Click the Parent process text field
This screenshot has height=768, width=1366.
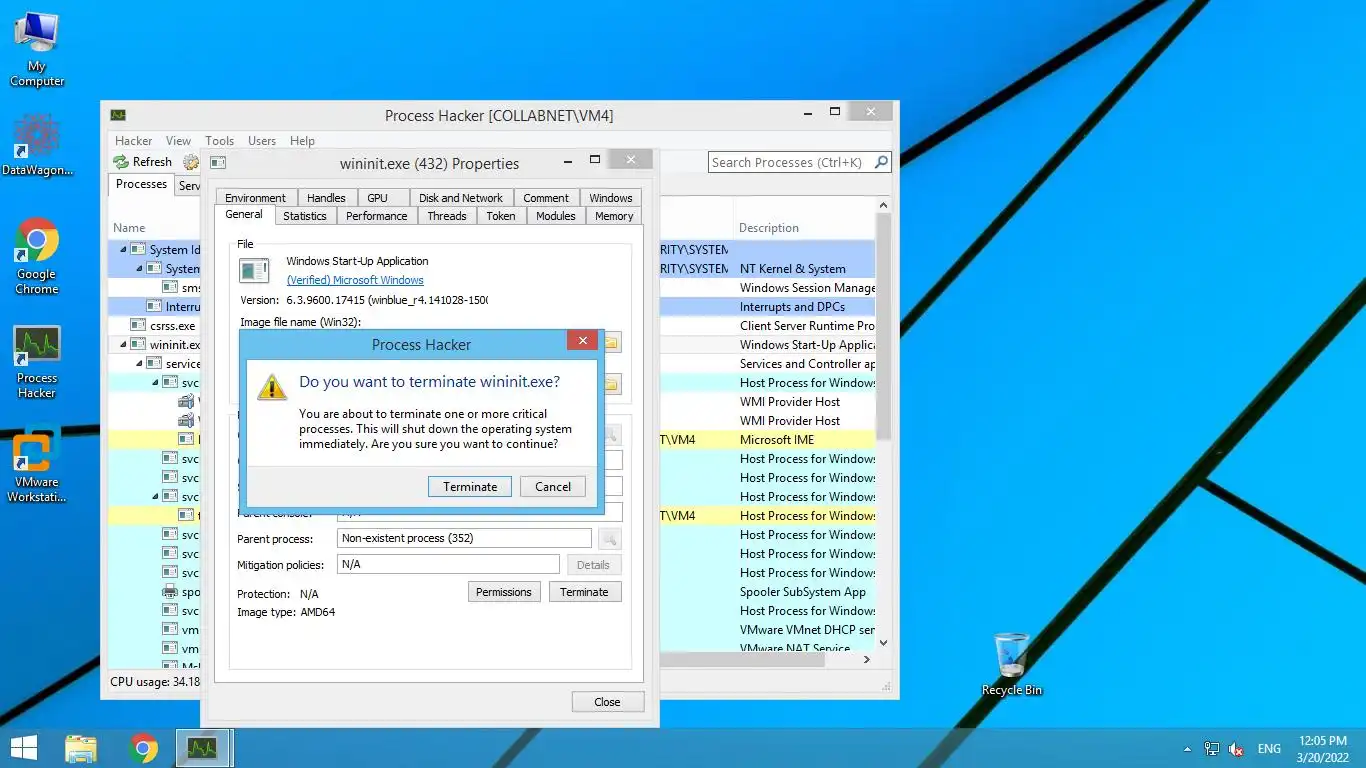464,538
